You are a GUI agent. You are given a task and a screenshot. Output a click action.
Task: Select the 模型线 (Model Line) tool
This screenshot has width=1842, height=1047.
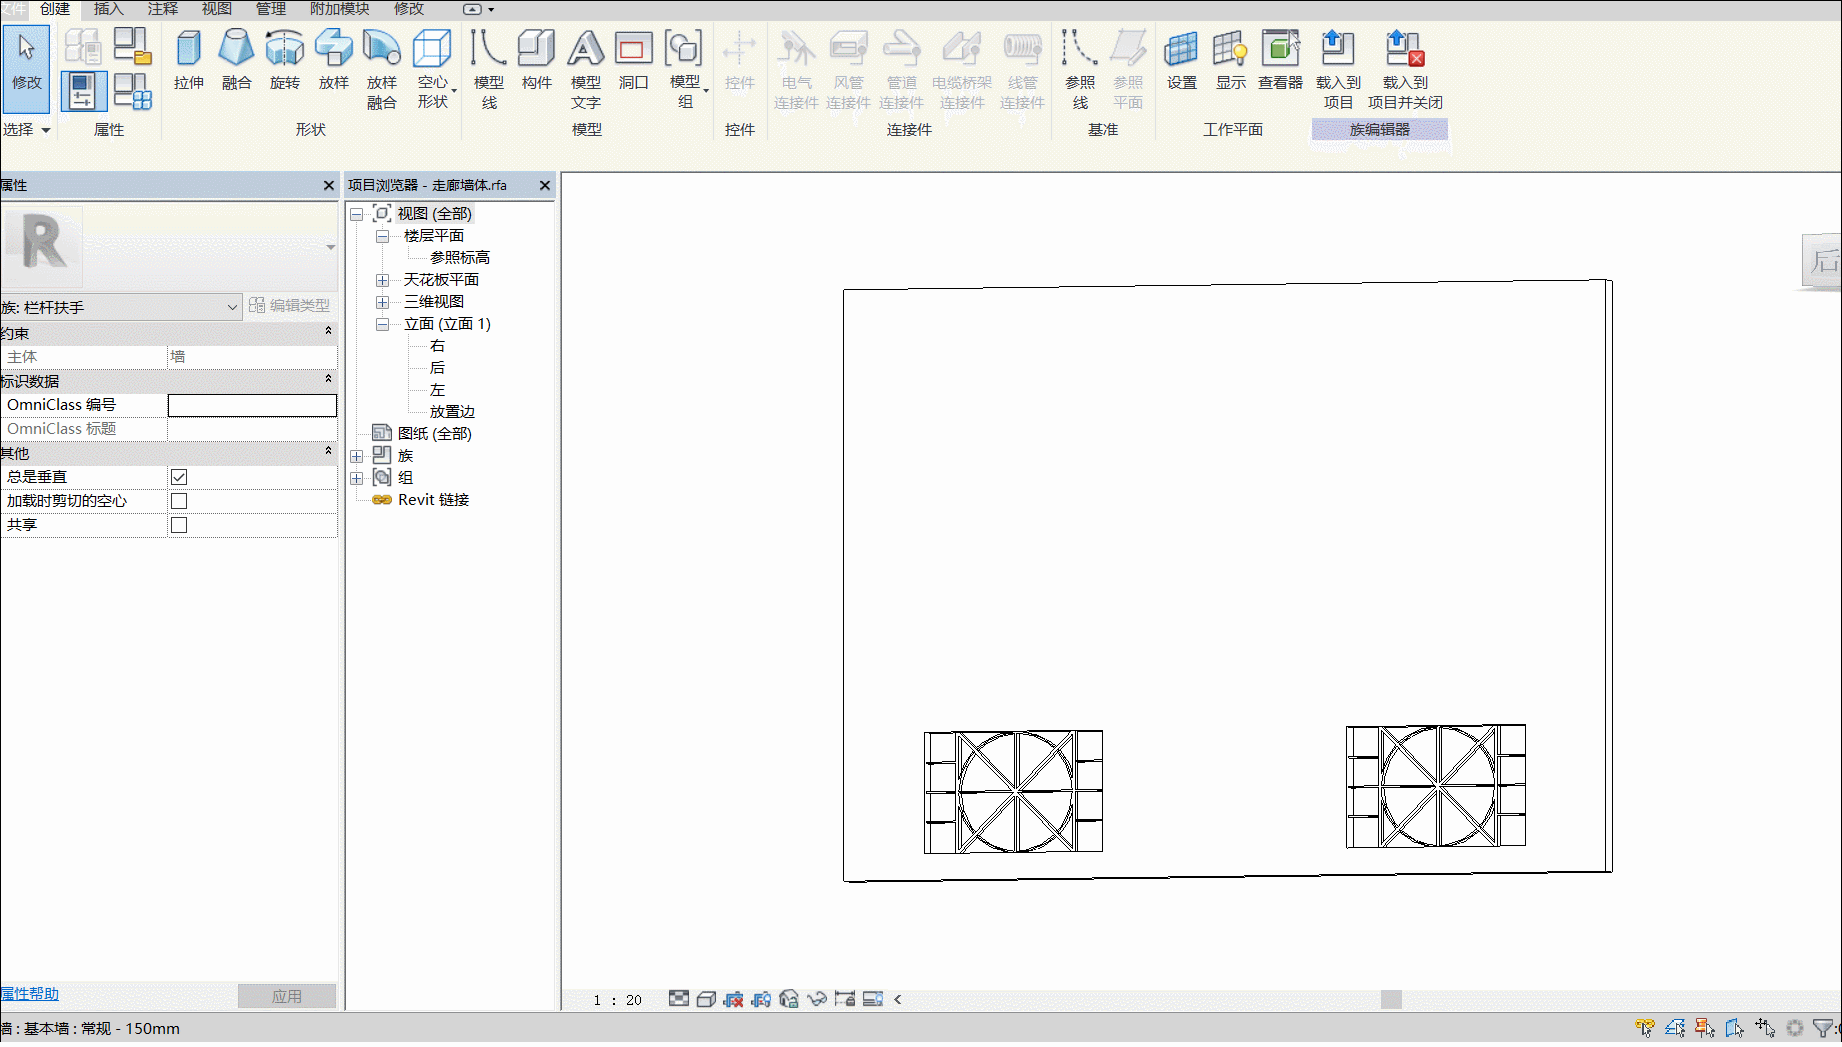pos(489,69)
